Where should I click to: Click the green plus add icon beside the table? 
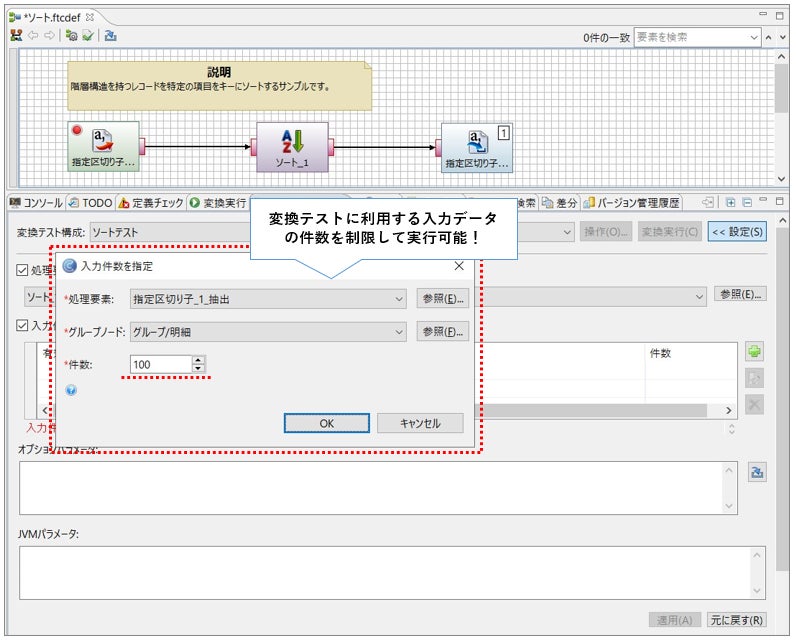(x=754, y=351)
